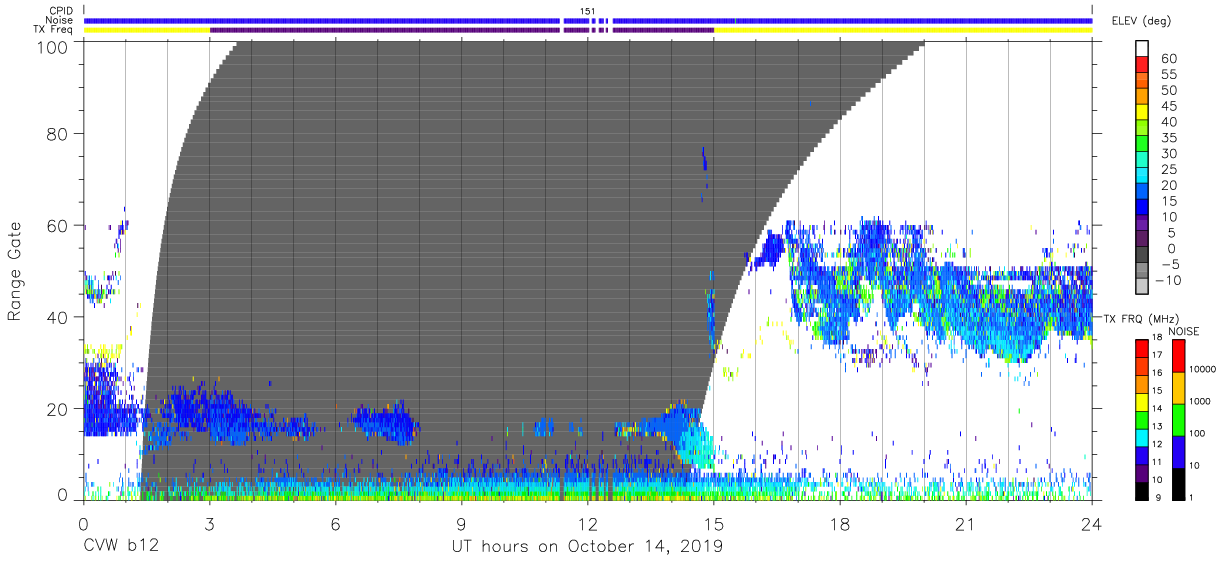The height and width of the screenshot is (567, 1228).
Task: Click the 80 tick on Range Gate axis
Action: click(59, 134)
